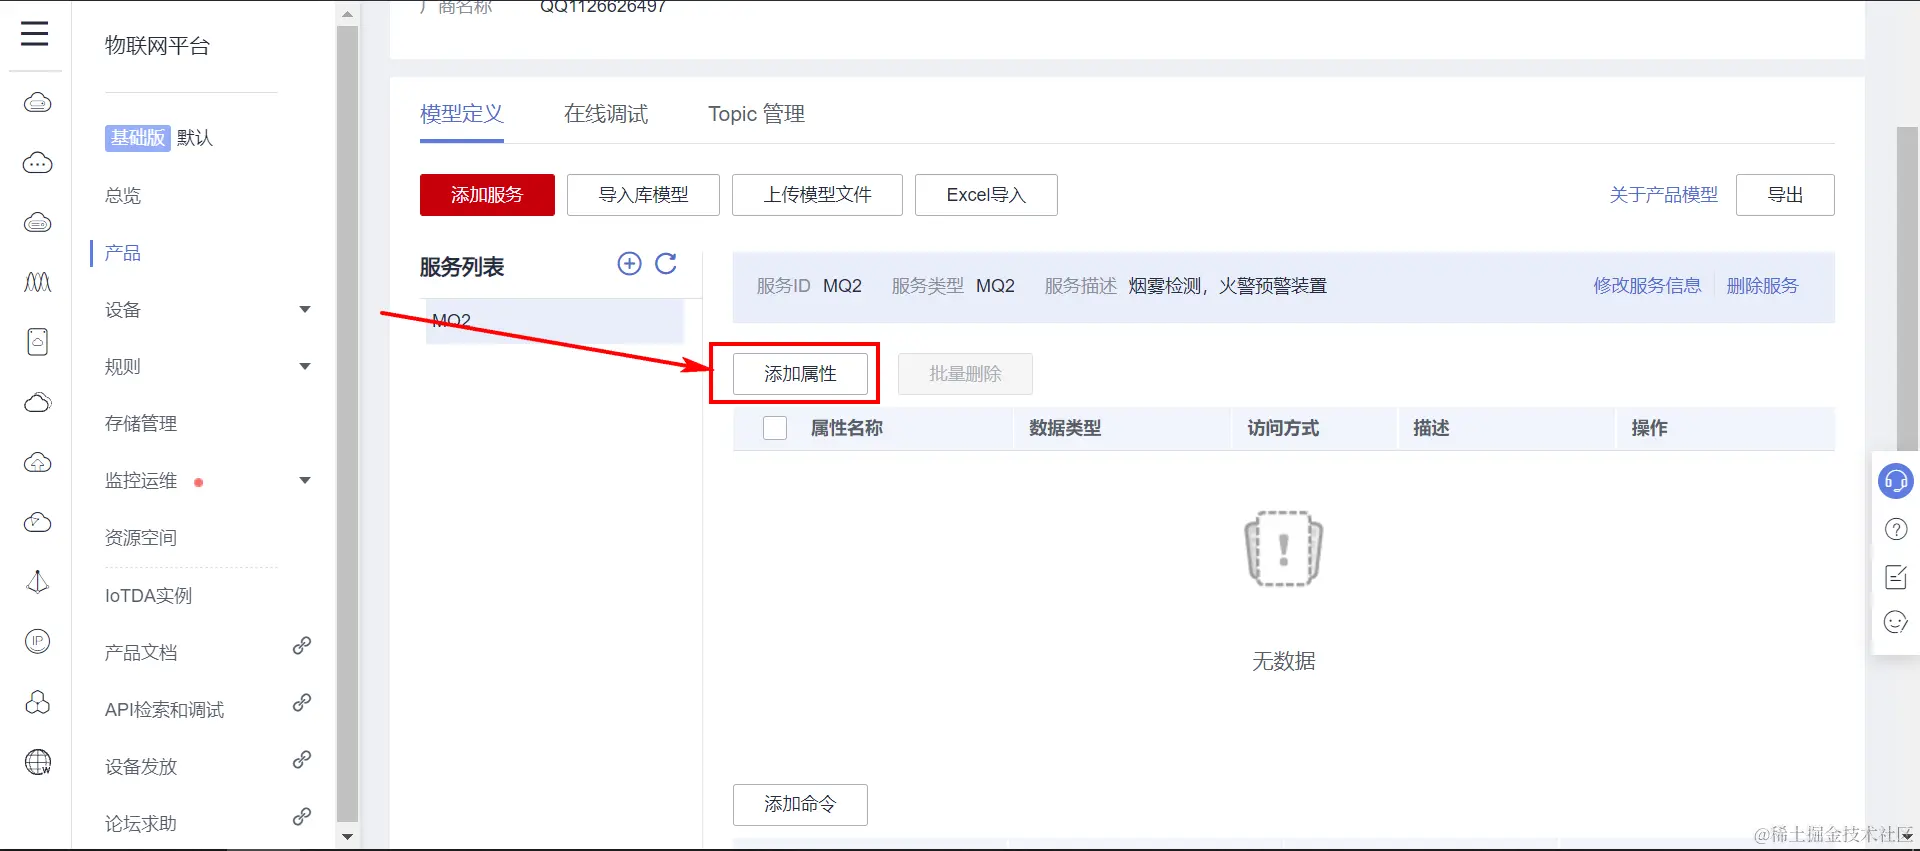Expand the 监控运维 submenu arrow

[x=305, y=480]
